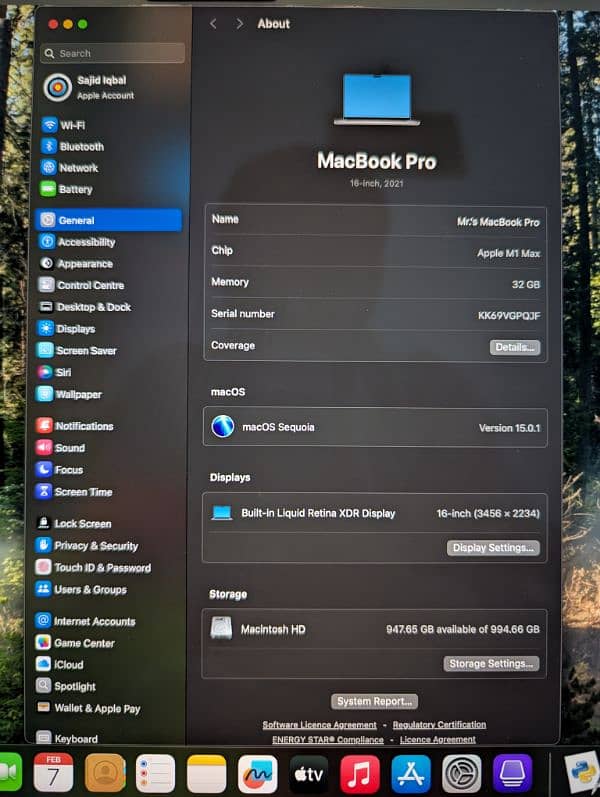This screenshot has height=797, width=600.
Task: Click the Search field in sidebar
Action: [113, 53]
